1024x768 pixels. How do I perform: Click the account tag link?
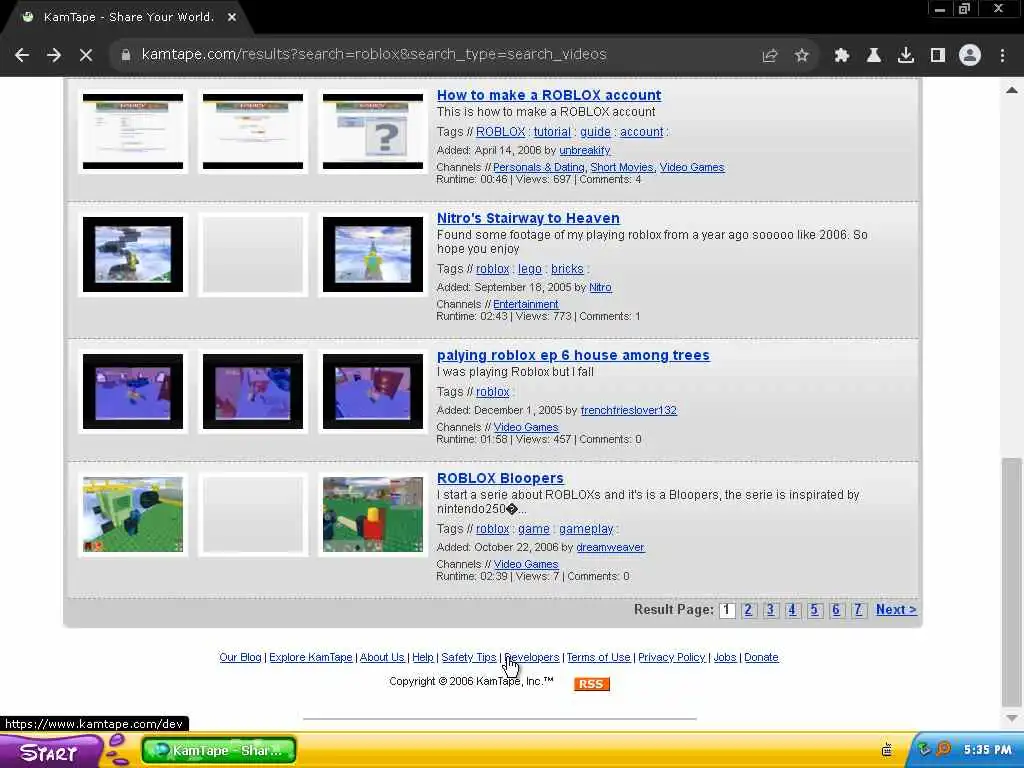tap(641, 132)
